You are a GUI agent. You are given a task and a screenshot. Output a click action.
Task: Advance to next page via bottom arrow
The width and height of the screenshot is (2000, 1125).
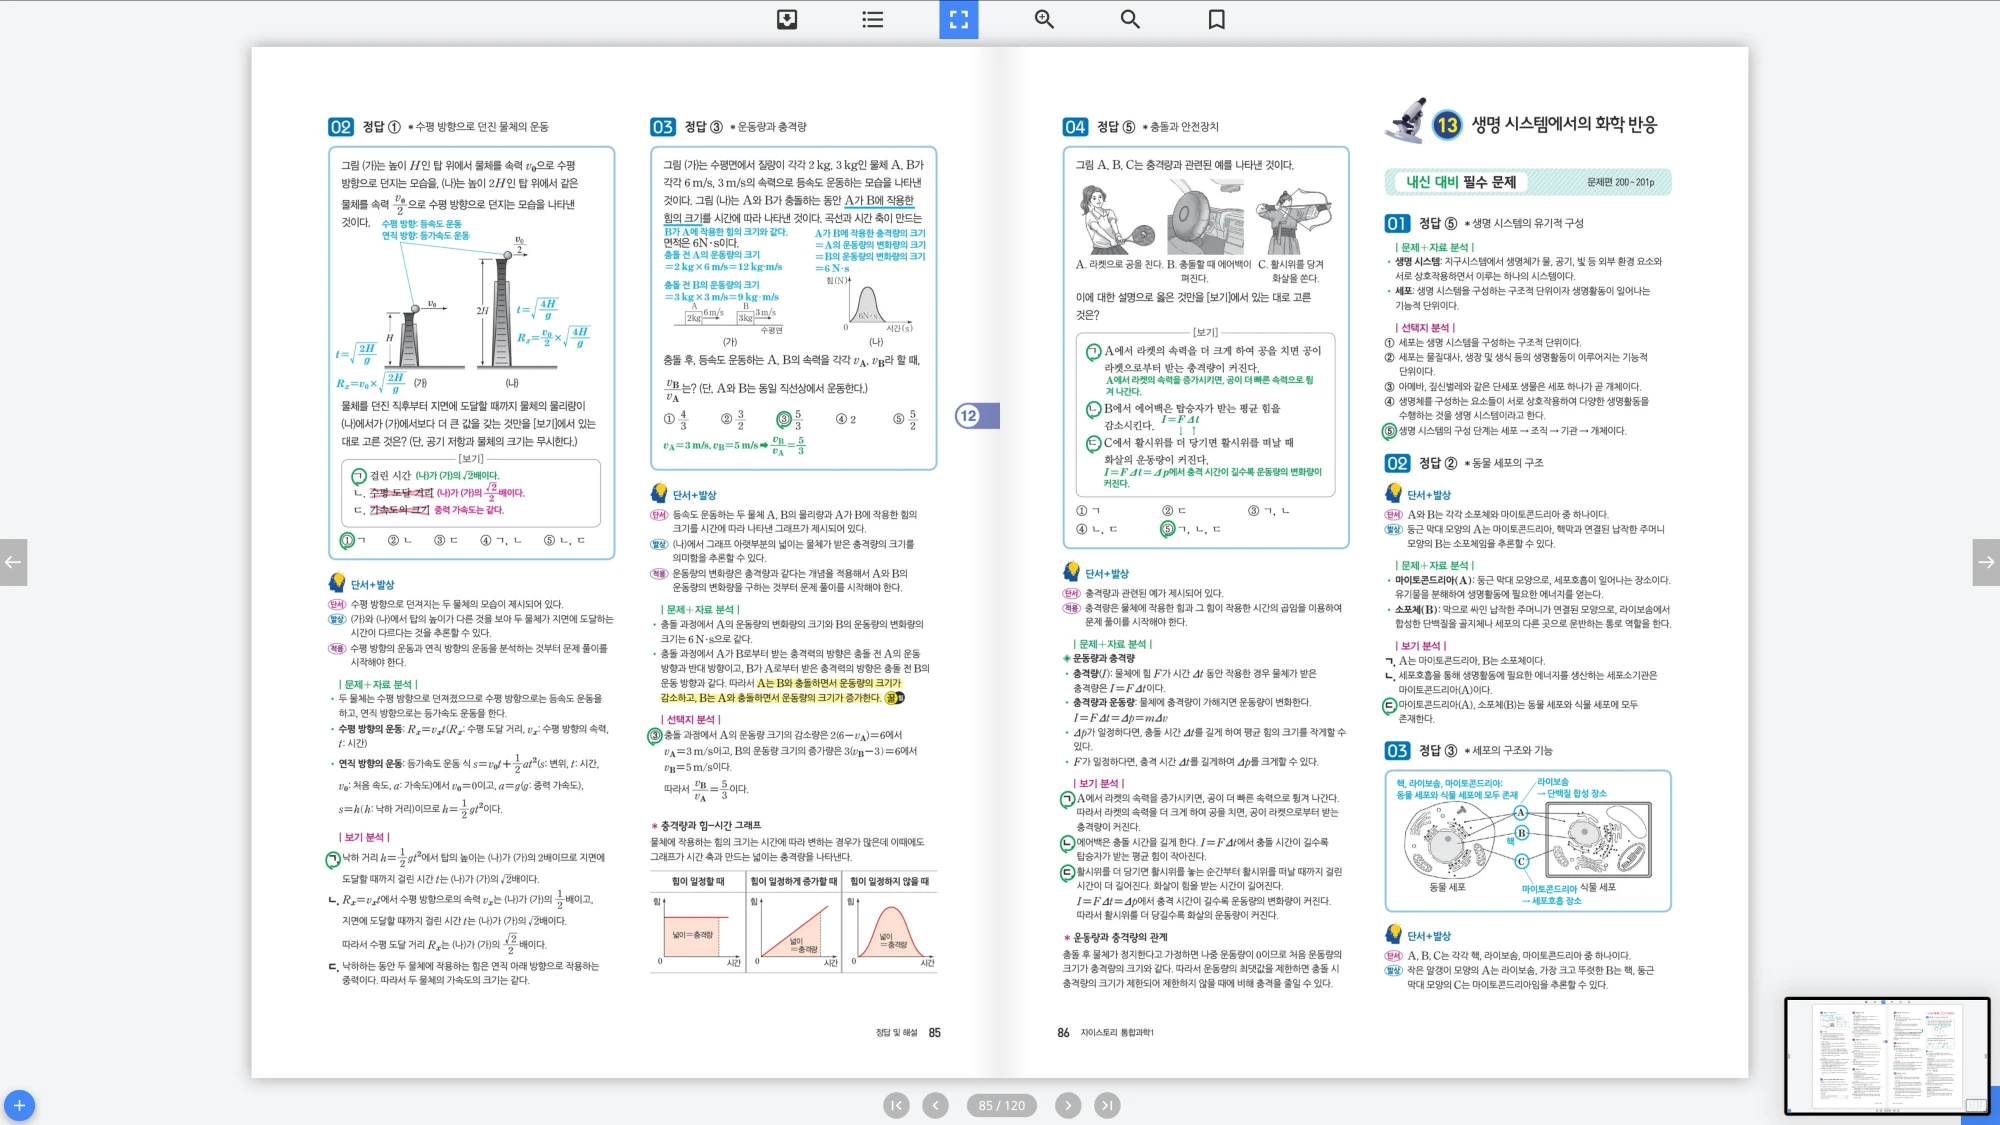(x=1067, y=1105)
